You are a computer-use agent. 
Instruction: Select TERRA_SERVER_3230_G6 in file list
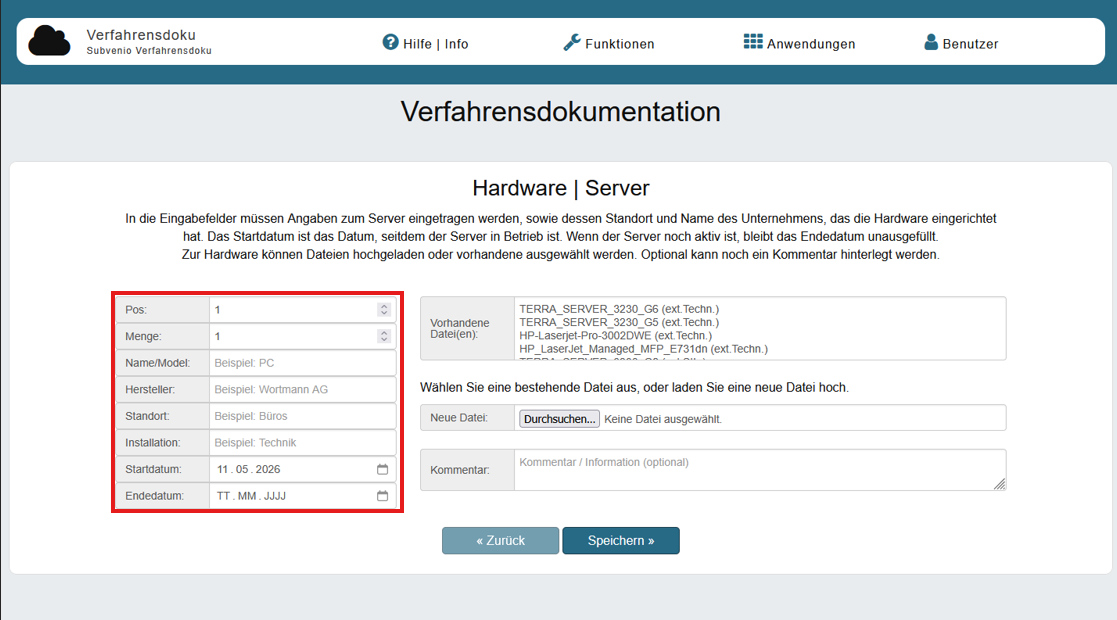[x=619, y=309]
